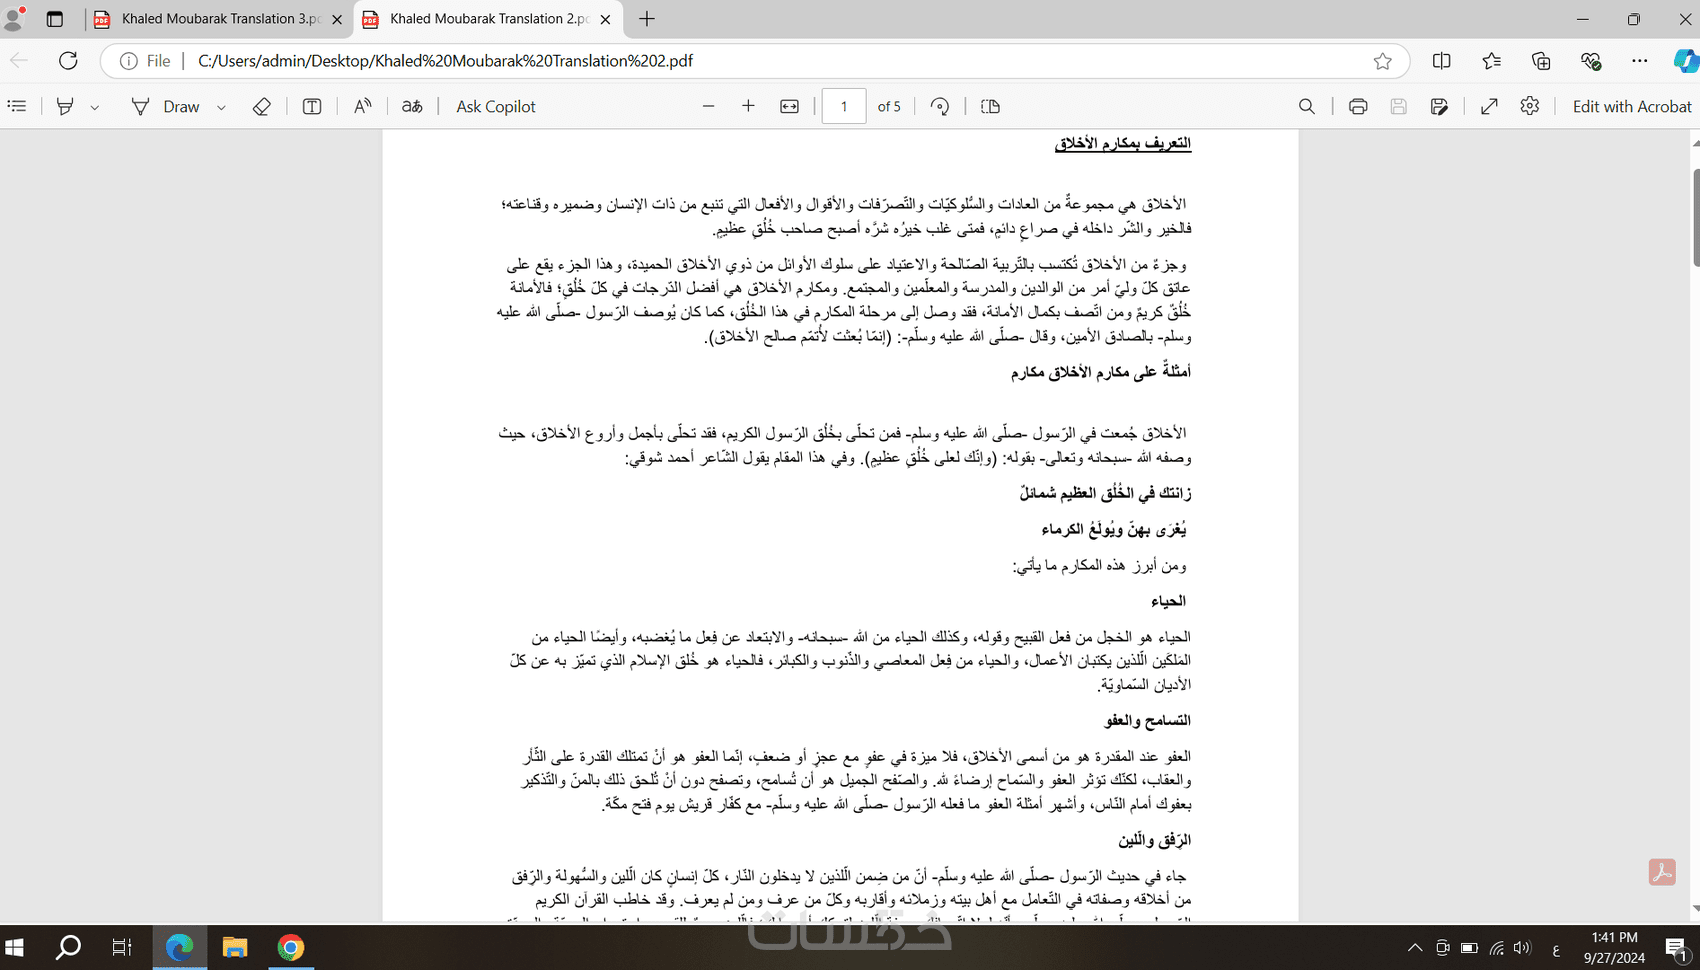This screenshot has width=1700, height=970.
Task: Open Ask Copilot
Action: [x=496, y=106]
